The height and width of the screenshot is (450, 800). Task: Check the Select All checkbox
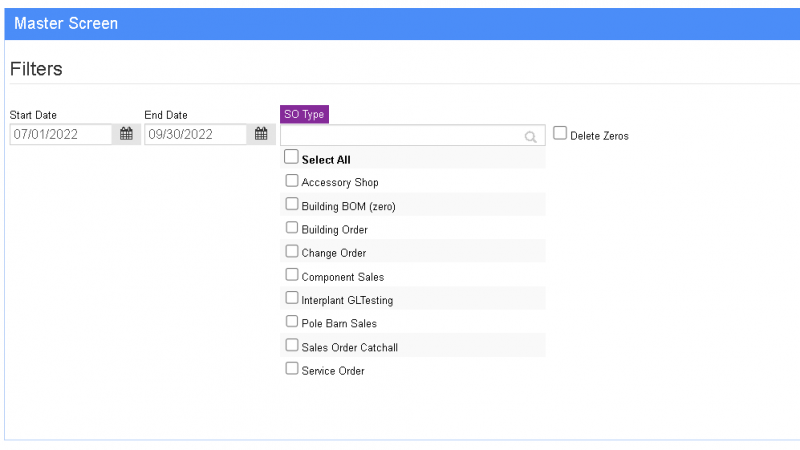coord(291,157)
